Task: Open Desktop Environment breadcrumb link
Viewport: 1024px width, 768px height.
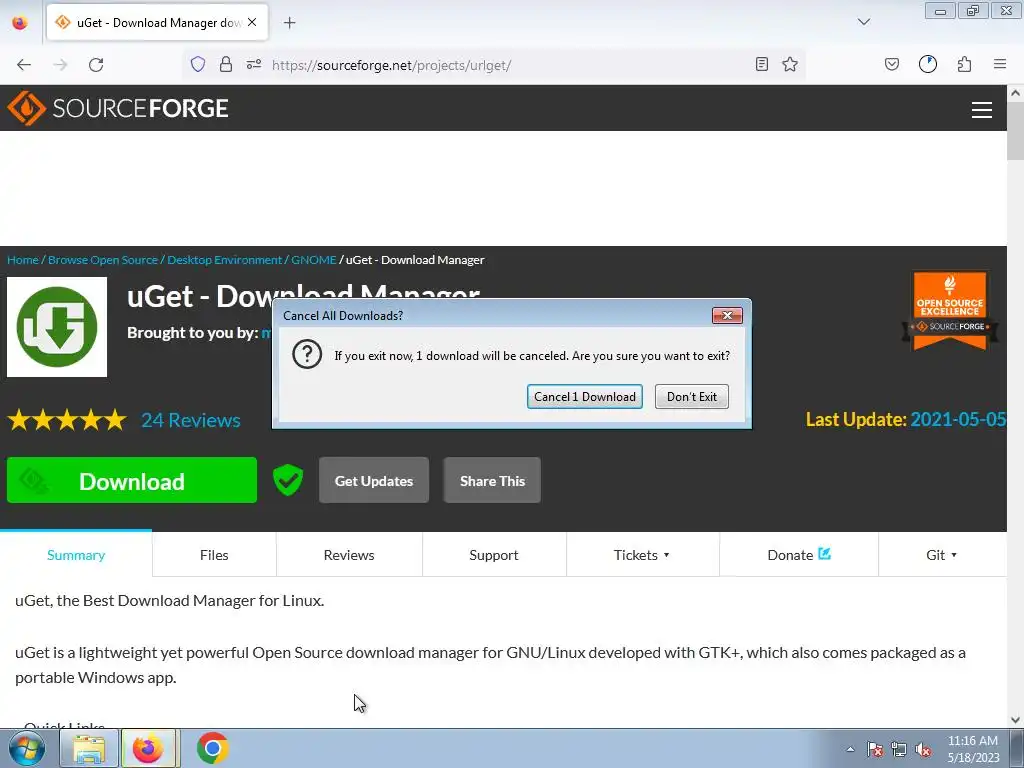Action: click(225, 259)
